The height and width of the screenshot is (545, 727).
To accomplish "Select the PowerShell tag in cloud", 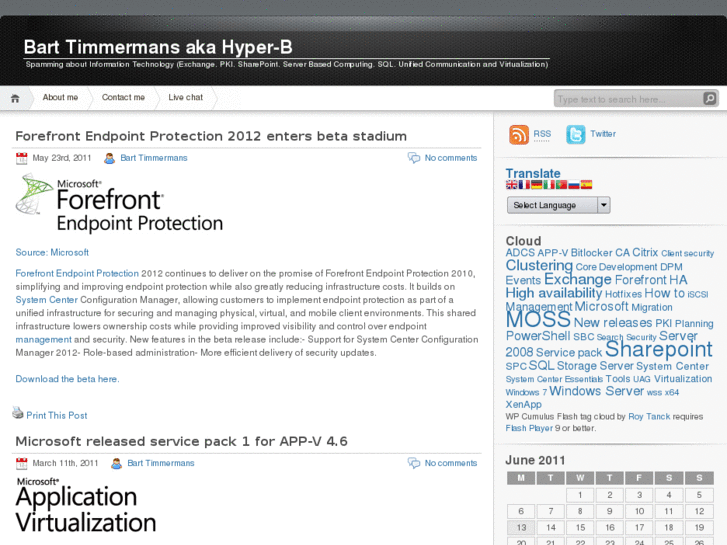I will coord(538,336).
